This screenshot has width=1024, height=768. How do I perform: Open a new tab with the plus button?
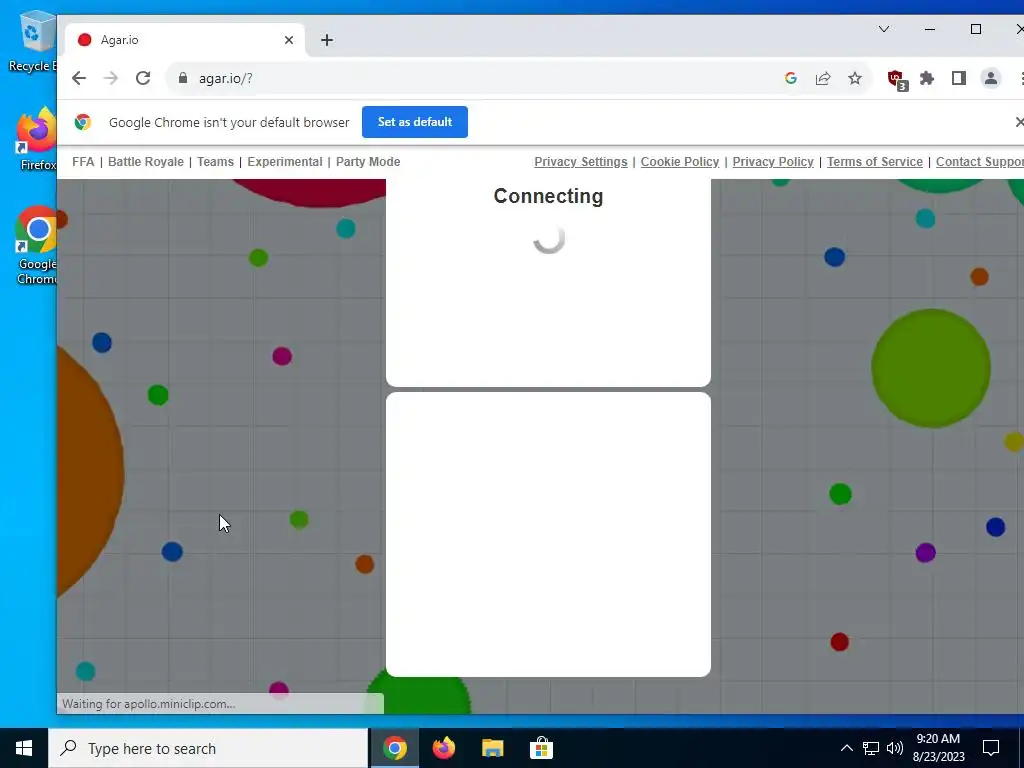pos(327,40)
